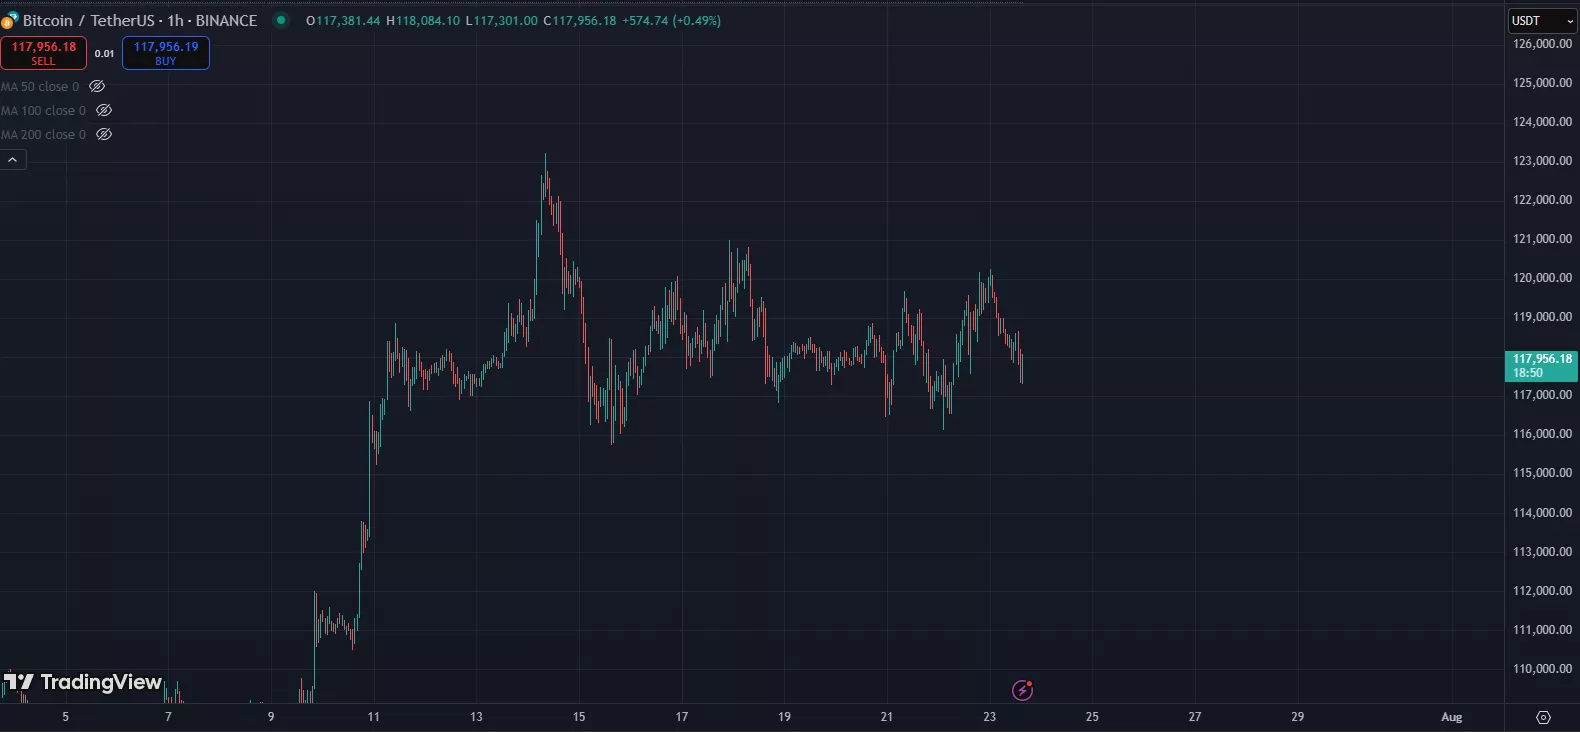Select the MA 100 close legend label
The height and width of the screenshot is (732, 1580).
point(43,111)
